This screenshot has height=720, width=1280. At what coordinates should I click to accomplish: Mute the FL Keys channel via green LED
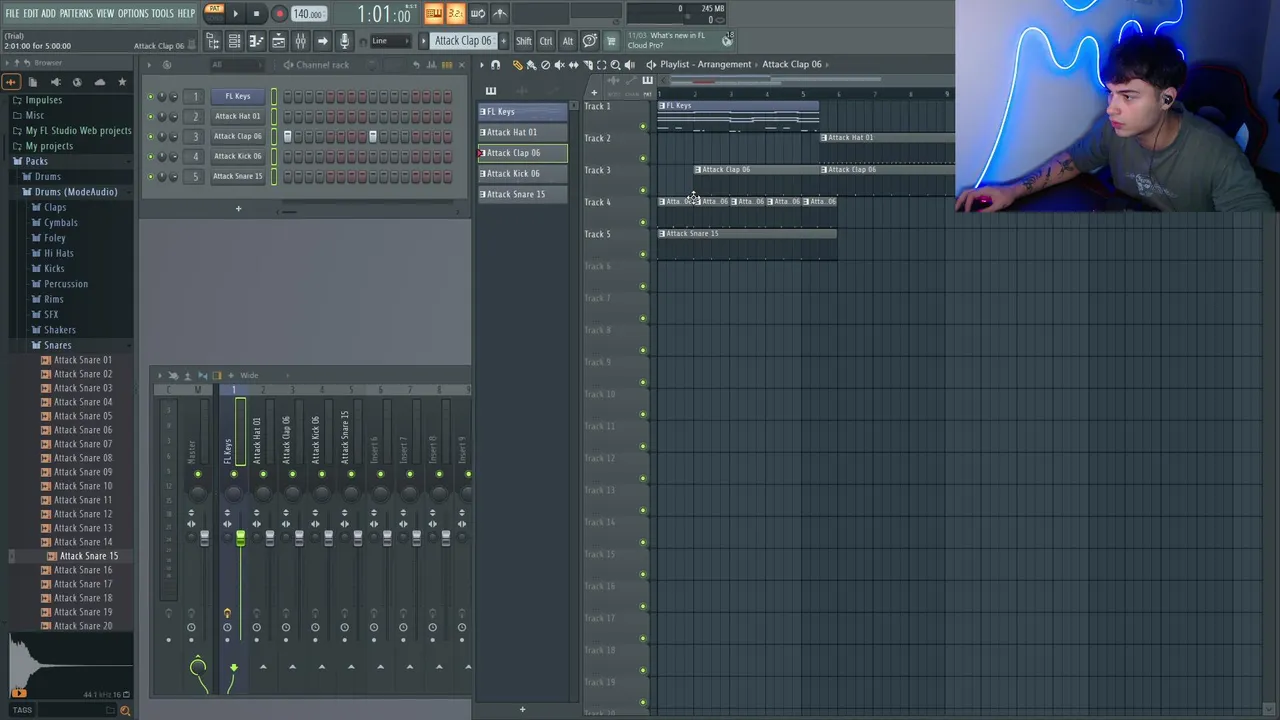(150, 96)
